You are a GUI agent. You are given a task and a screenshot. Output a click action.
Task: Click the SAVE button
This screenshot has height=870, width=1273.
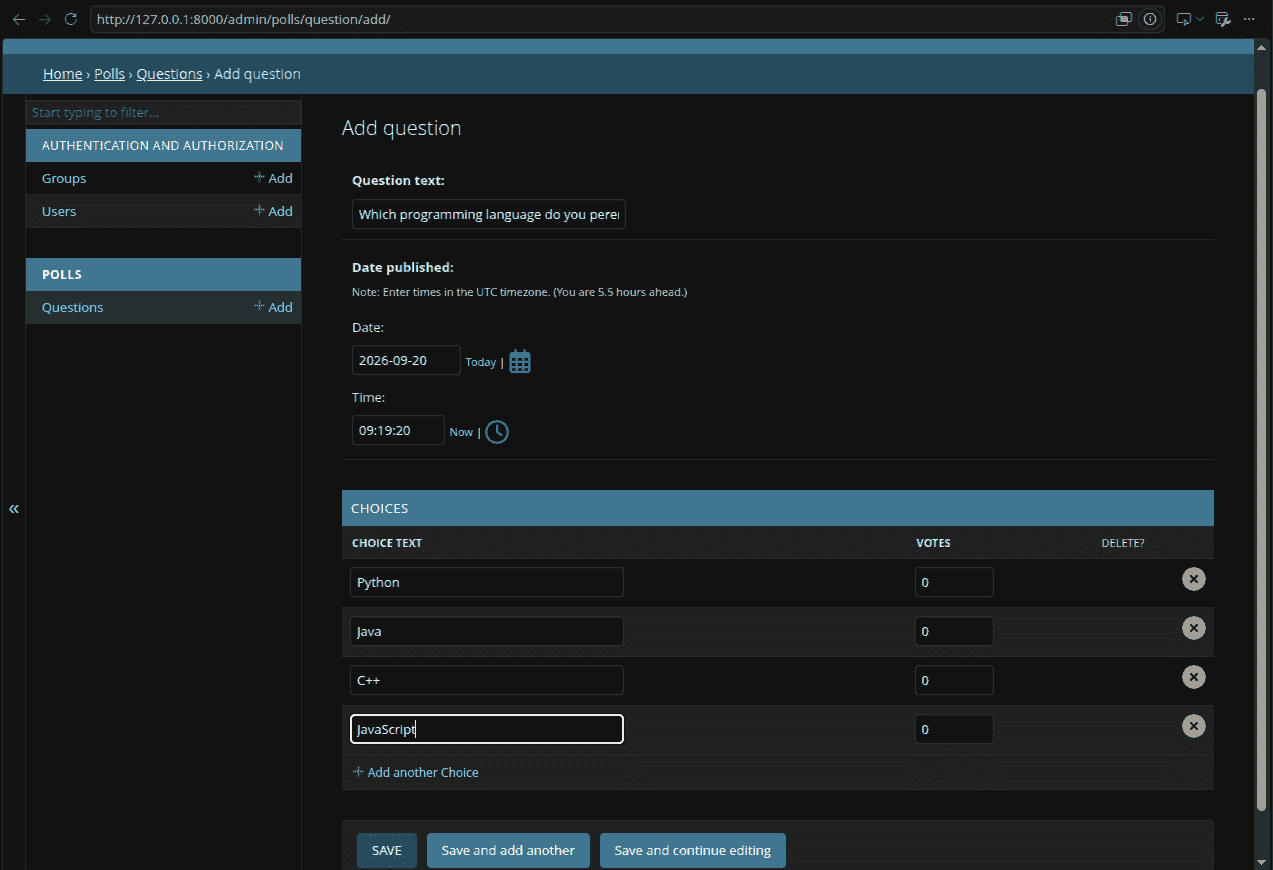click(387, 851)
